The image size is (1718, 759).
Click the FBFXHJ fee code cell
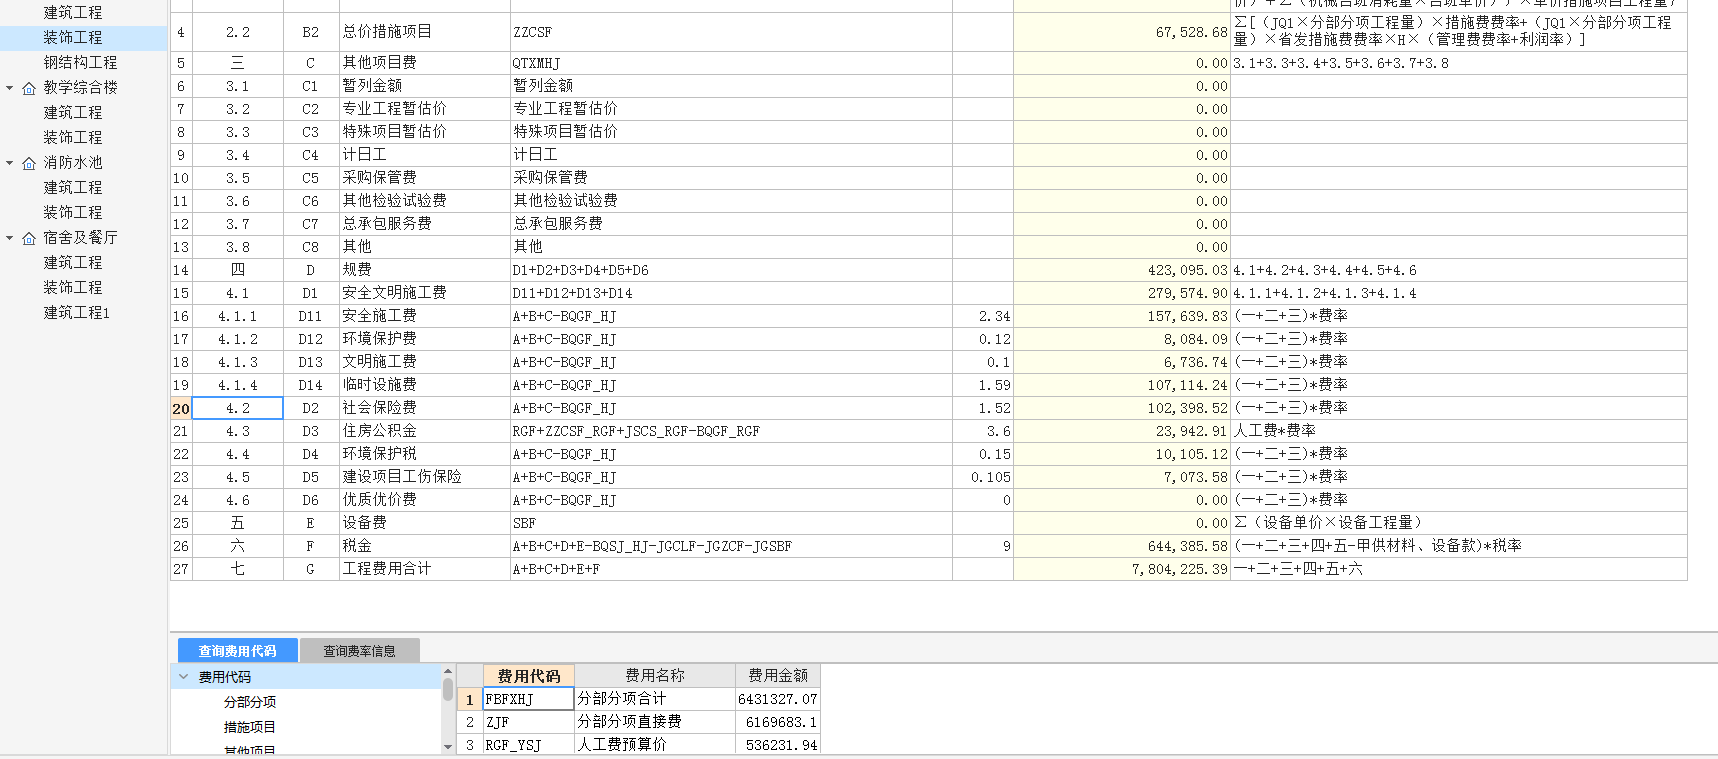click(x=529, y=699)
